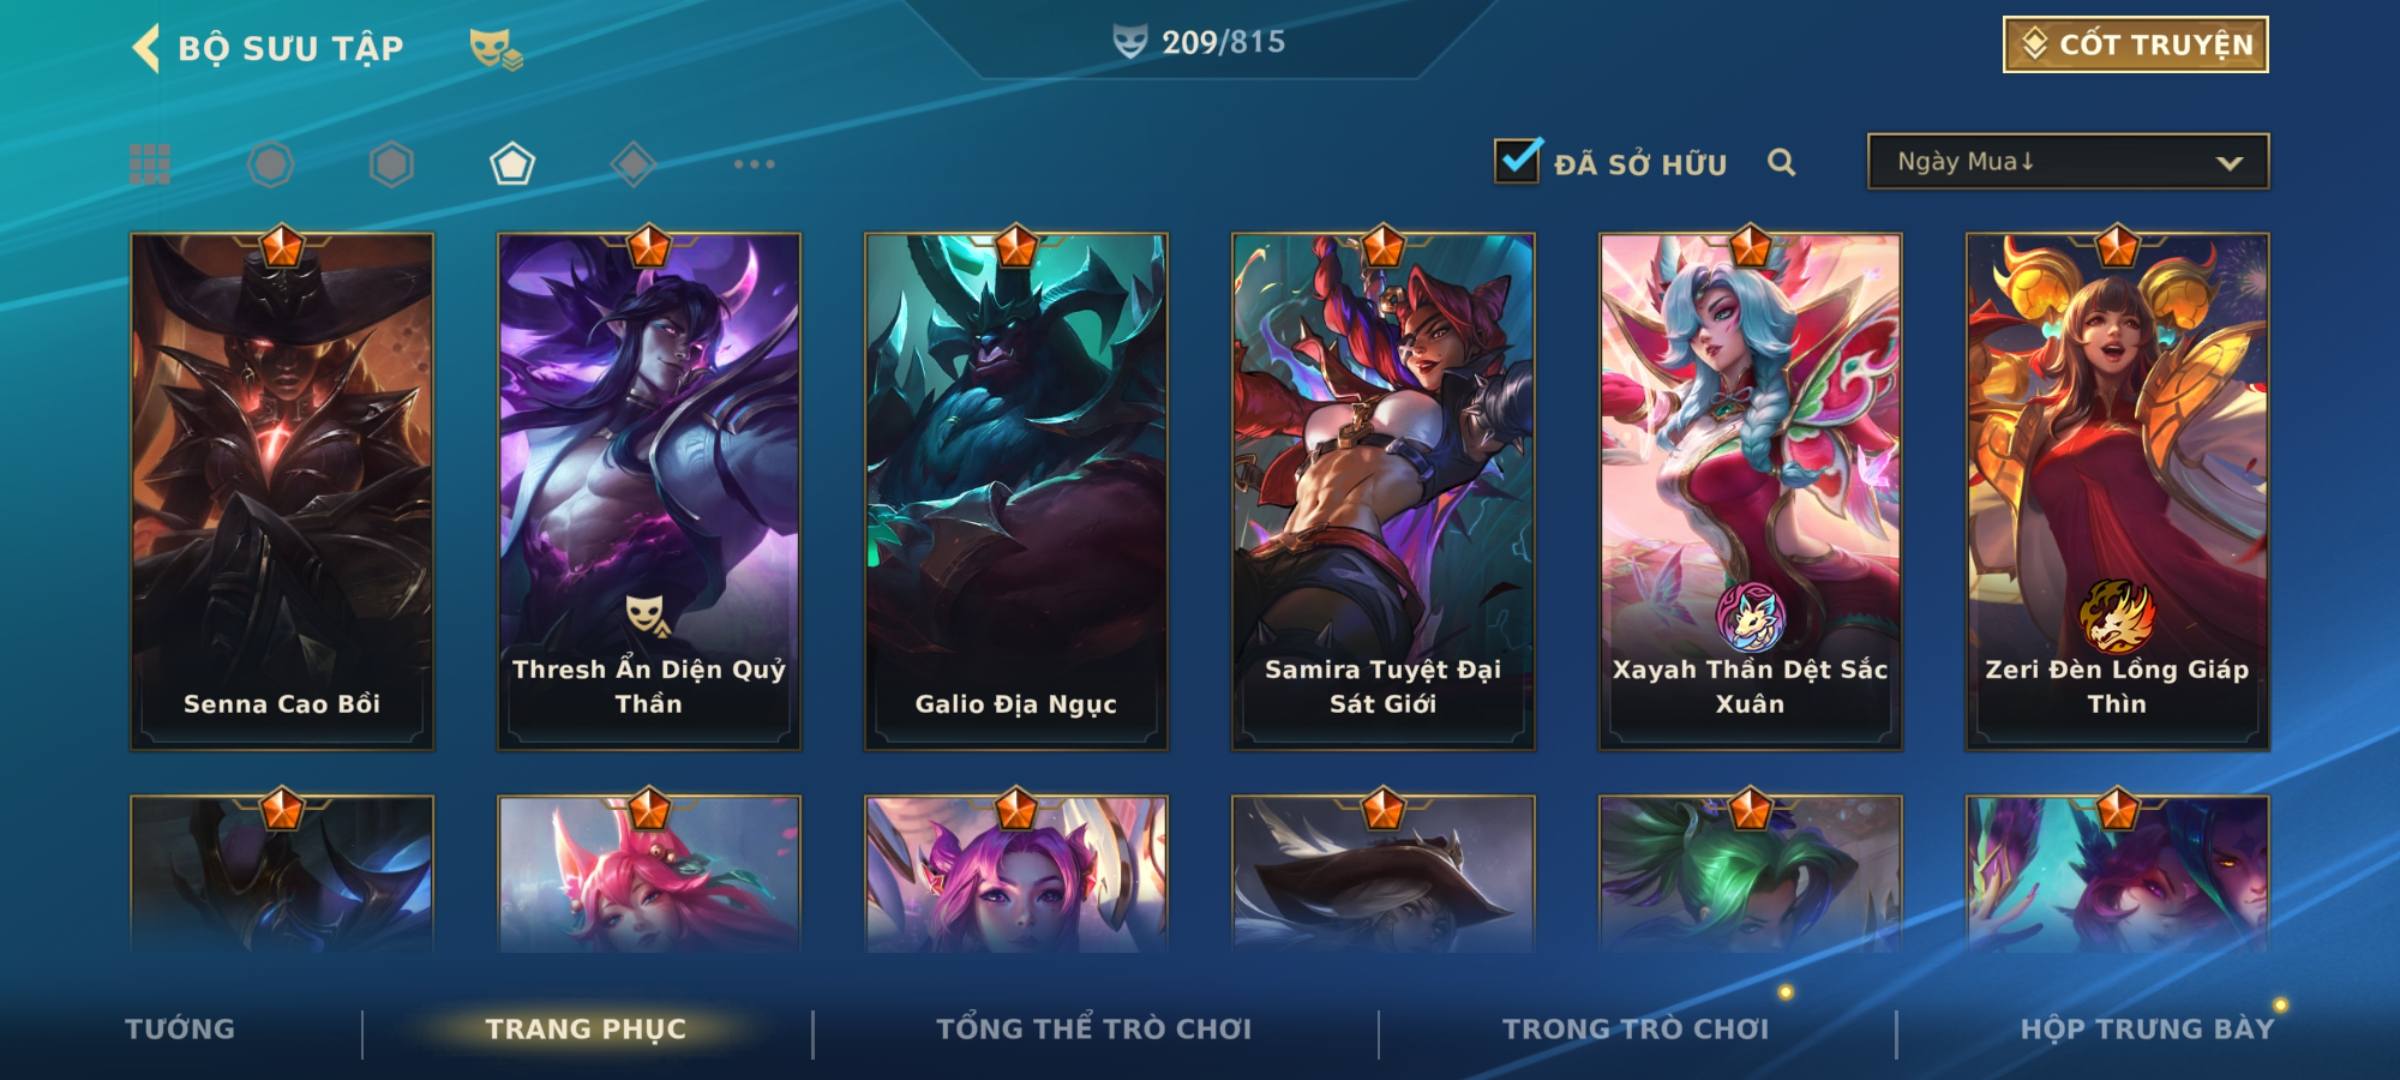This screenshot has width=2400, height=1080.
Task: Open the Trong Trò Chơi tab
Action: [x=1636, y=1029]
